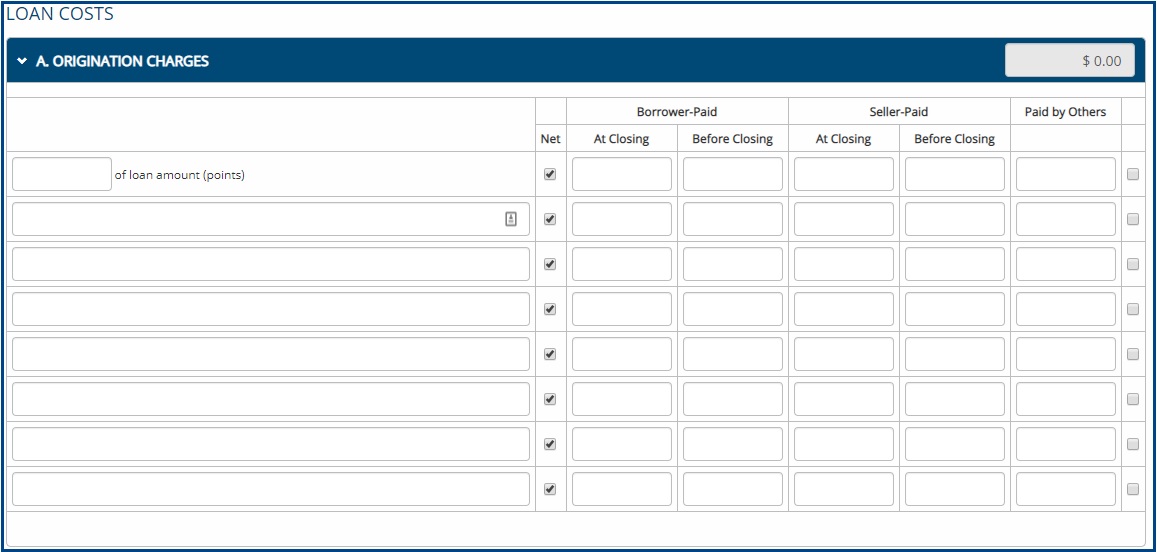Viewport: 1157px width, 552px height.
Task: Click the $ 0.00 origination charges total box
Action: click(1070, 61)
